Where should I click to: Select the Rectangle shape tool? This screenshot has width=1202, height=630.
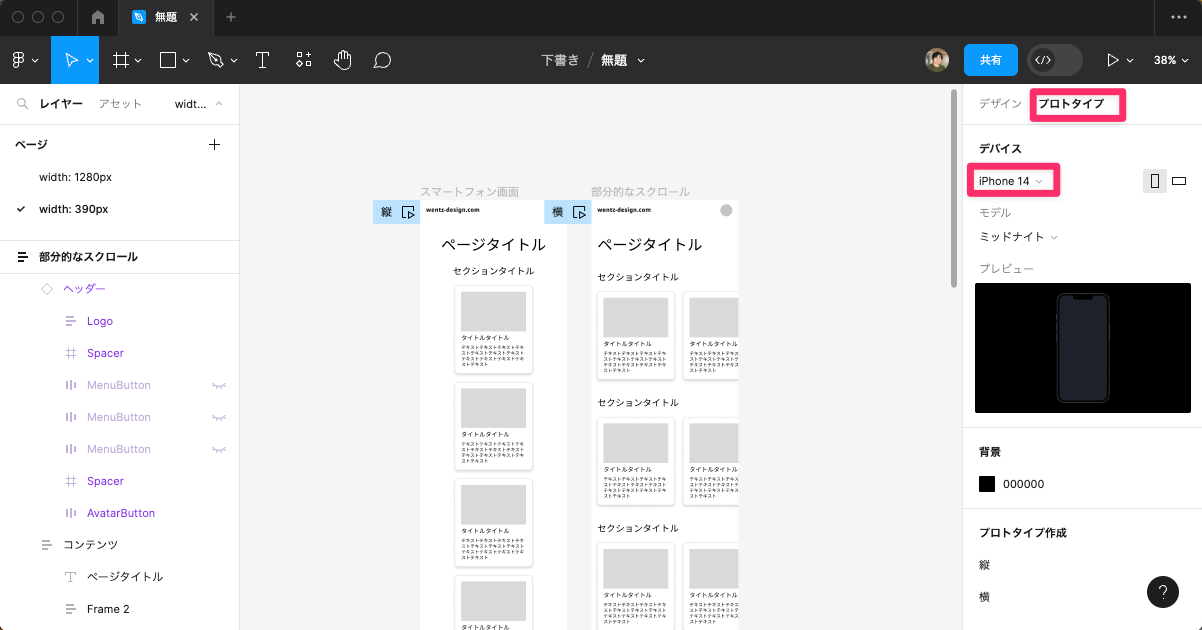[x=168, y=60]
